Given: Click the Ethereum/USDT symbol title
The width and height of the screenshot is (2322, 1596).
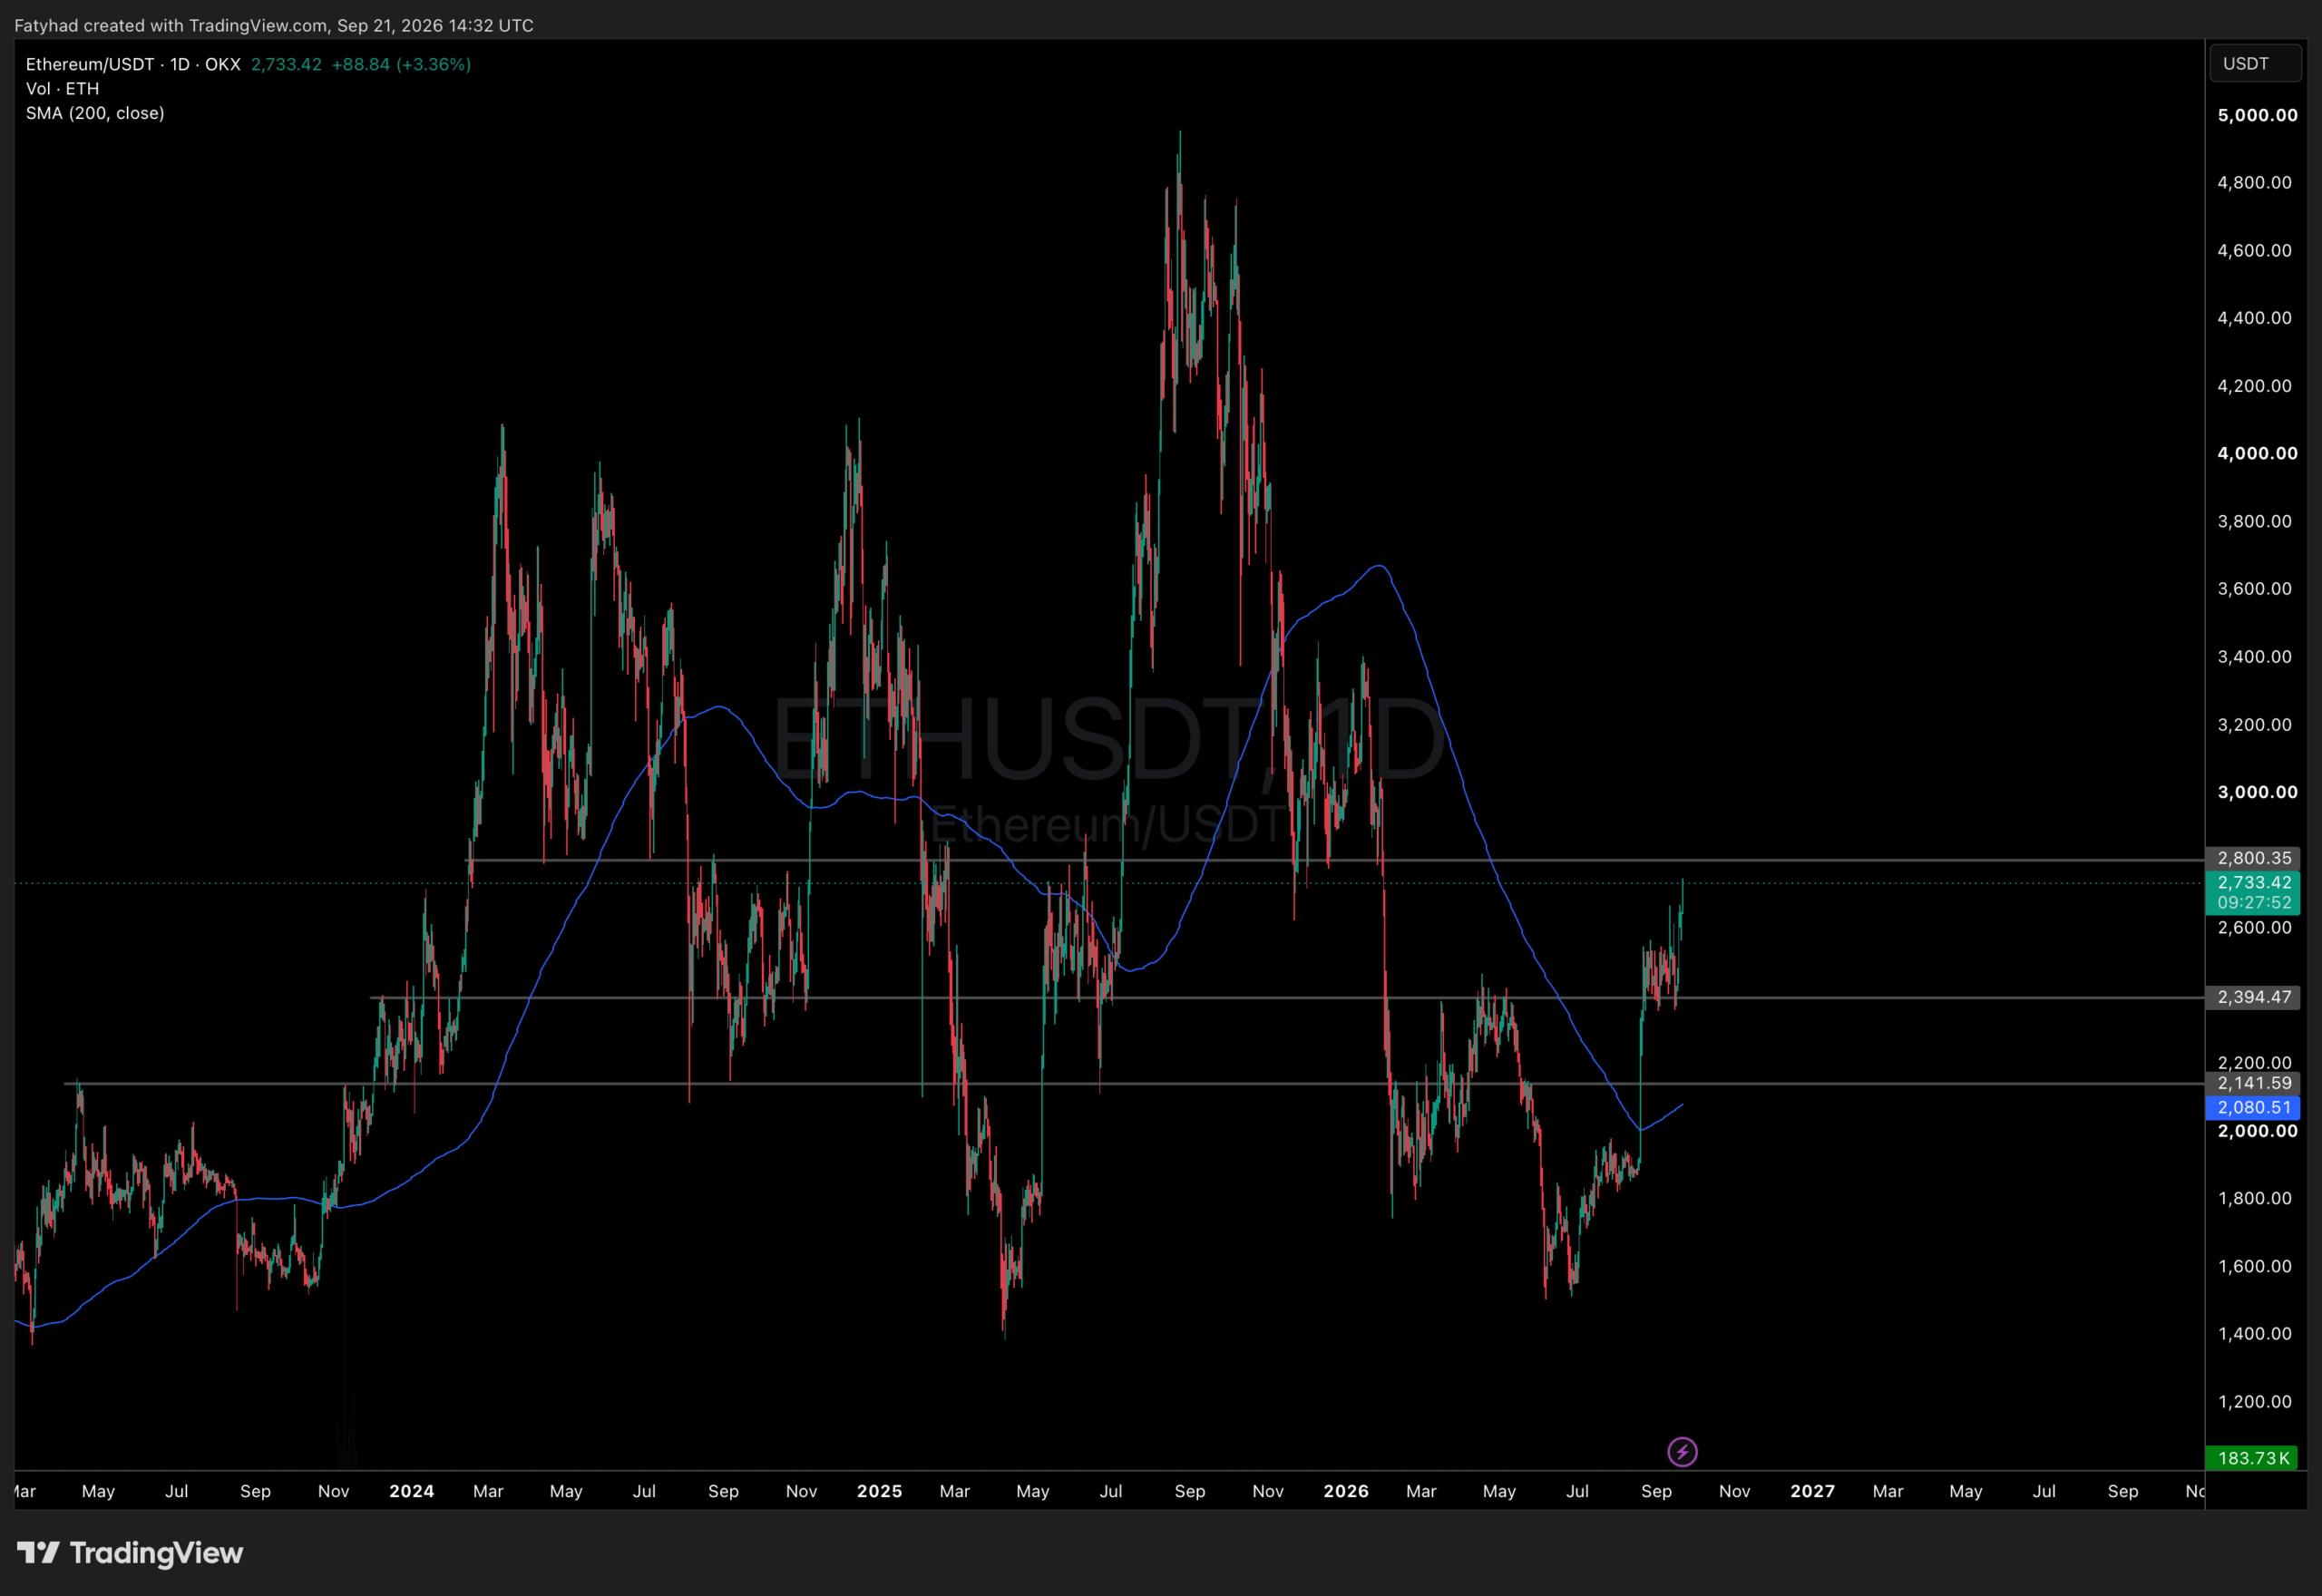Looking at the screenshot, I should pos(133,64).
